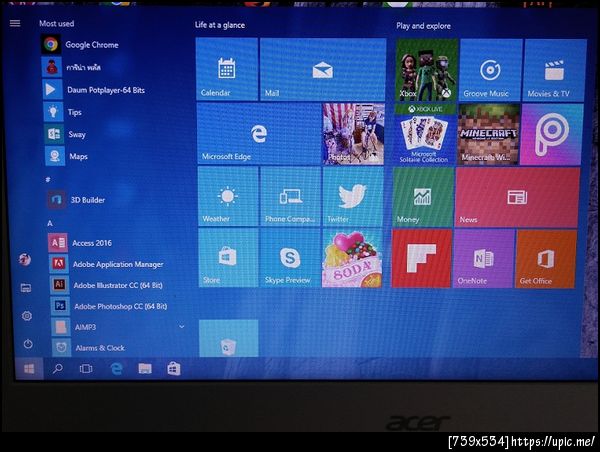Open Task View on taskbar
This screenshot has height=452, width=600.
(86, 369)
